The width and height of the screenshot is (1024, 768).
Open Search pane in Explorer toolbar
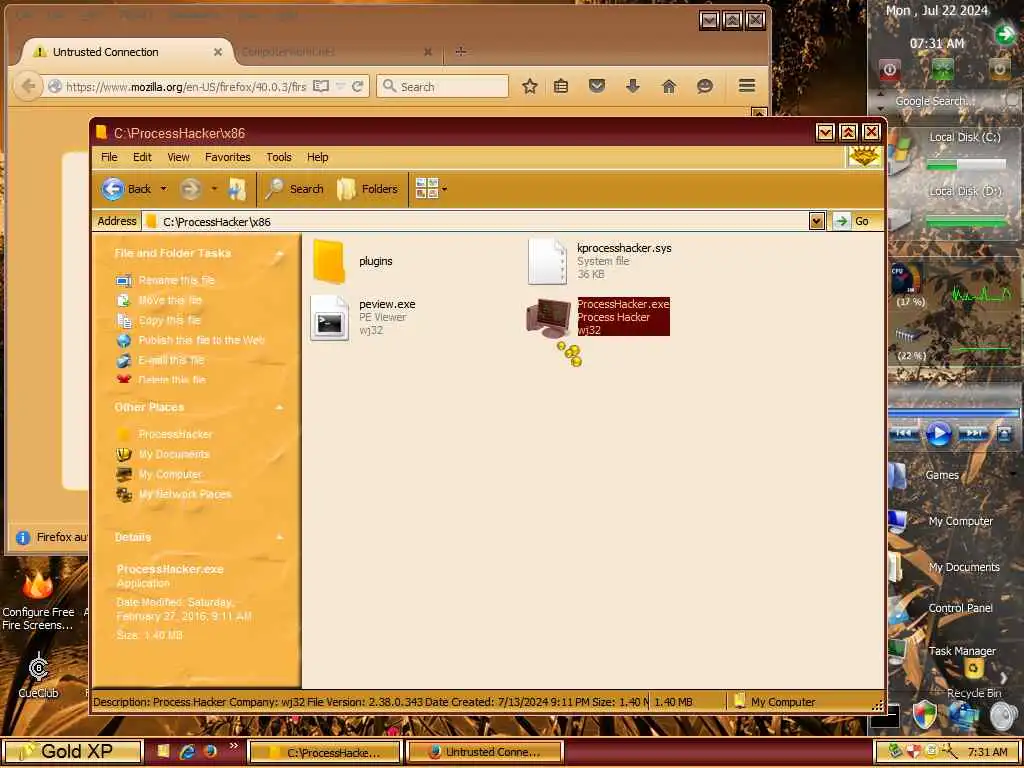(295, 189)
